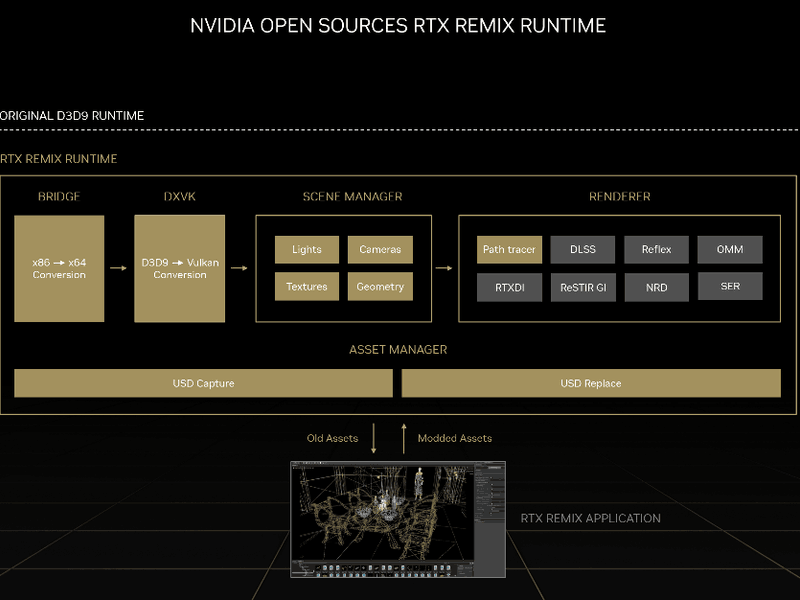Click the NRD box in Renderer
Viewport: 800px width, 600px height.
click(x=657, y=287)
